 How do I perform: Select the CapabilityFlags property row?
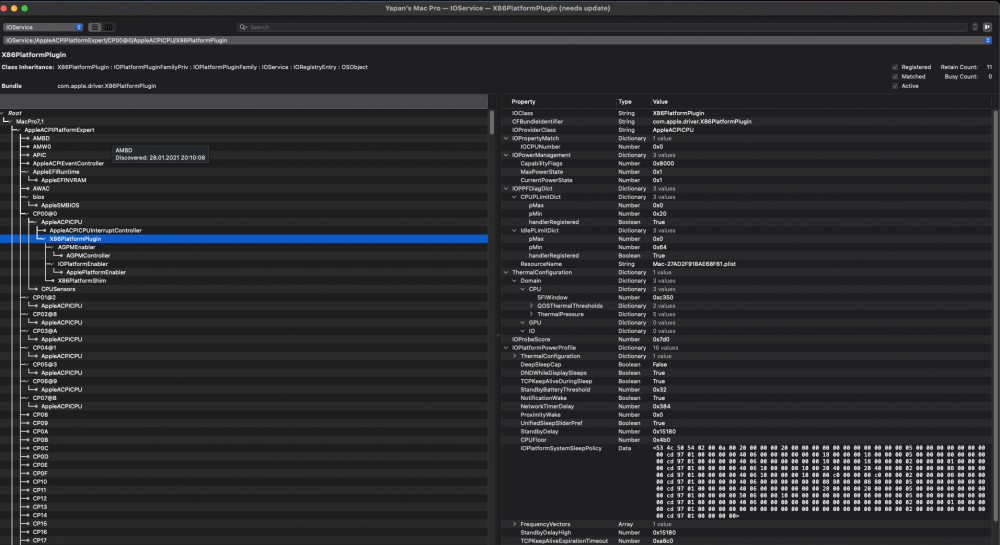[x=747, y=163]
